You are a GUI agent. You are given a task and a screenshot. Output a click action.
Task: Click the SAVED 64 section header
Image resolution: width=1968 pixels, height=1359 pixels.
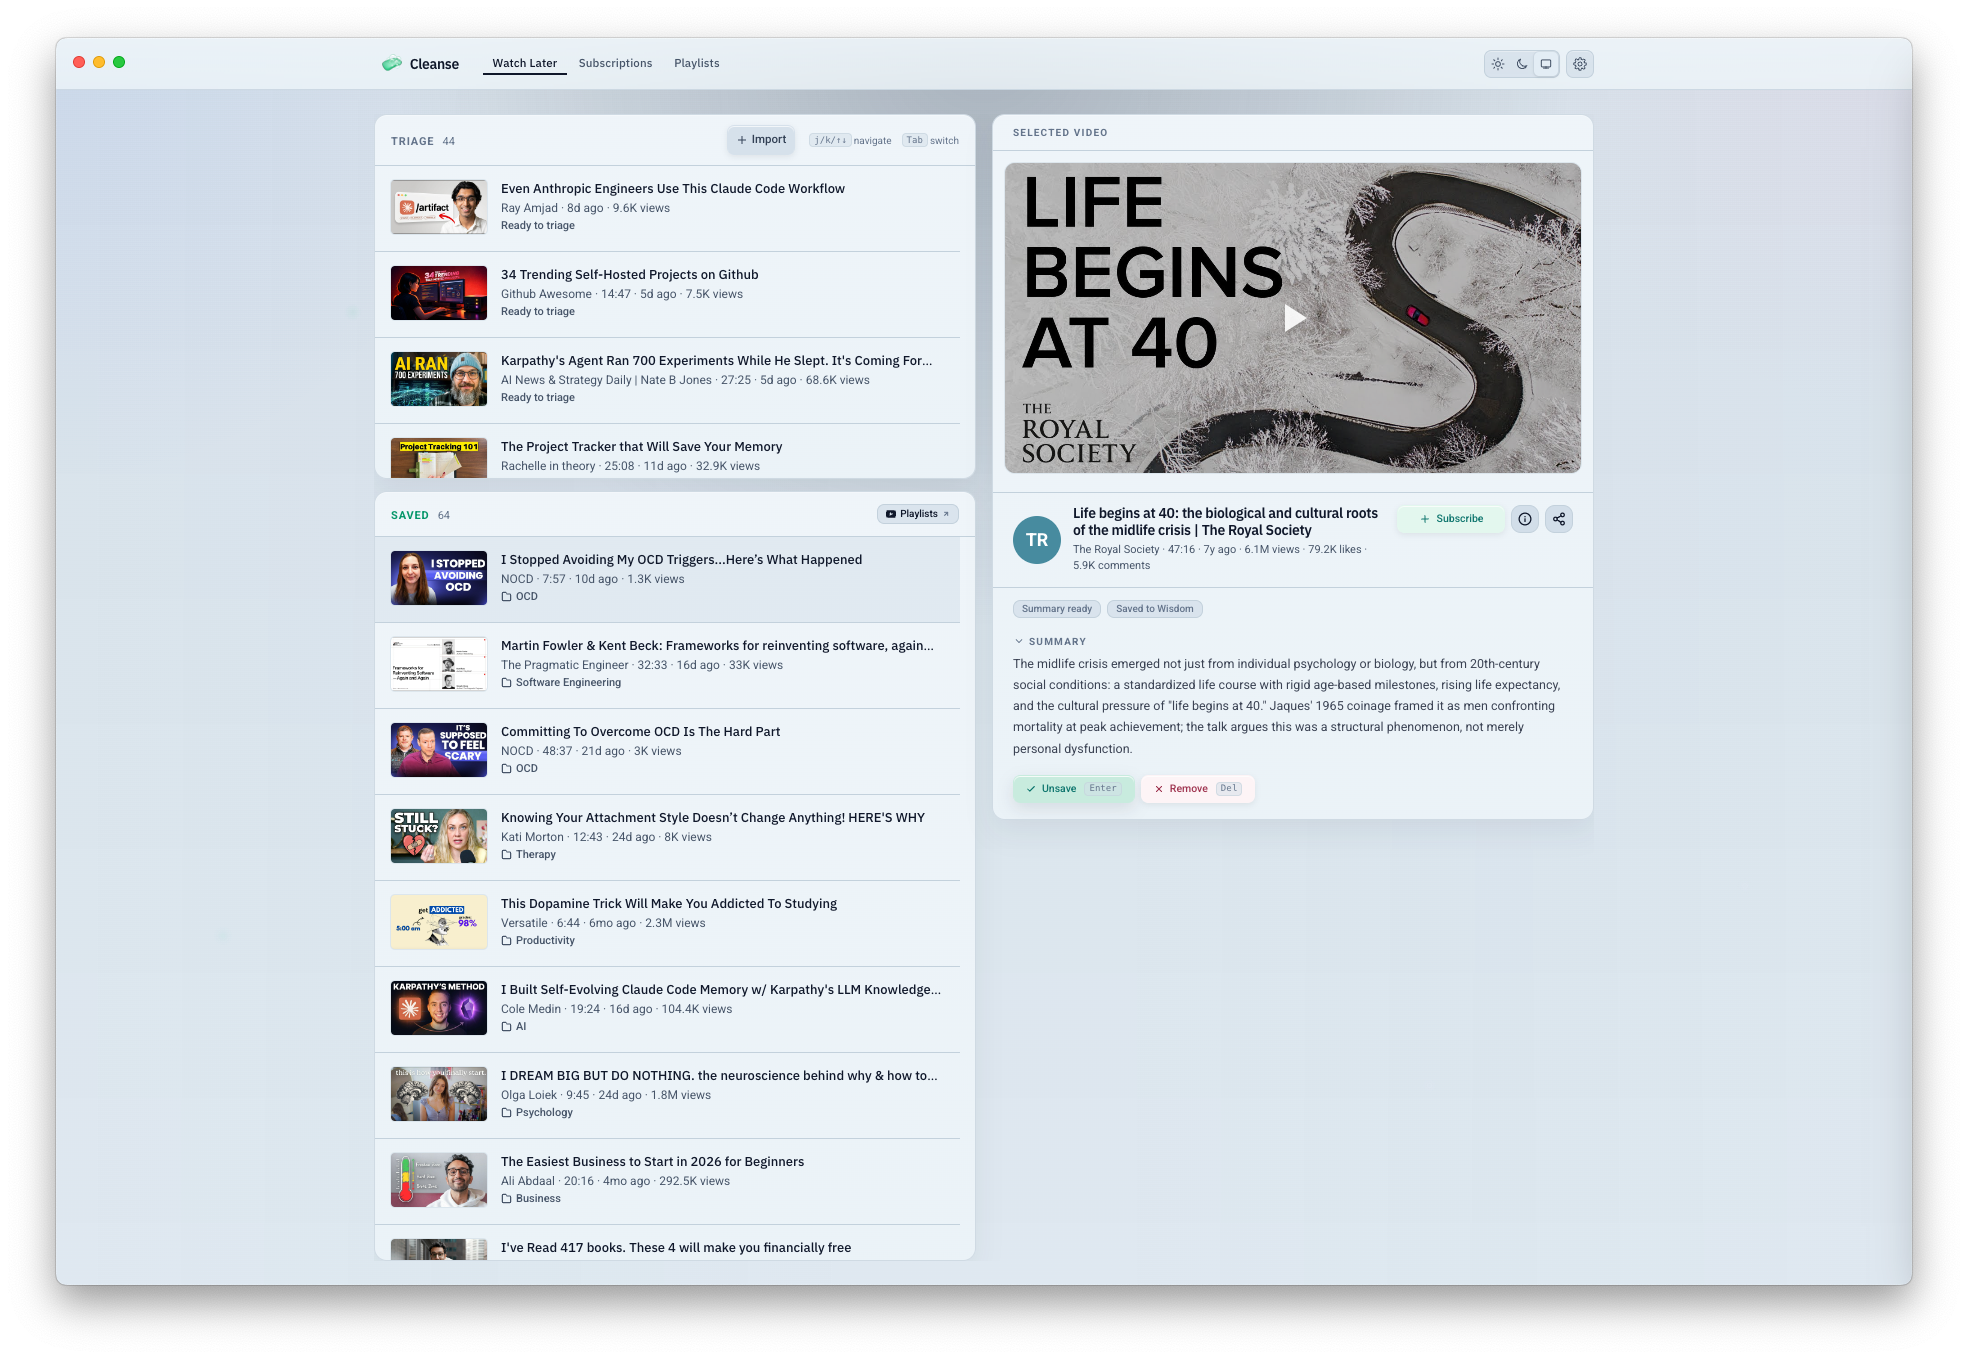(x=420, y=515)
